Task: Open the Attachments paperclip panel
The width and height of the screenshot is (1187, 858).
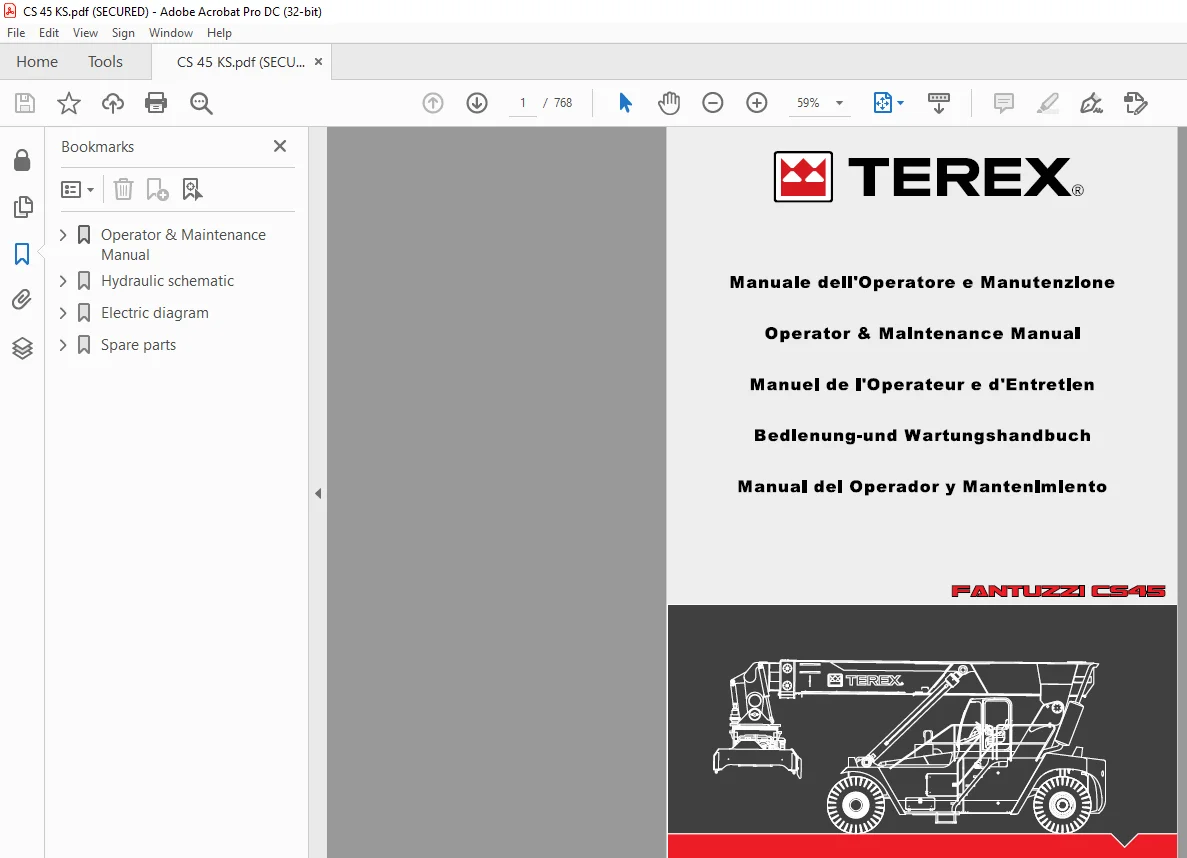Action: pos(22,300)
